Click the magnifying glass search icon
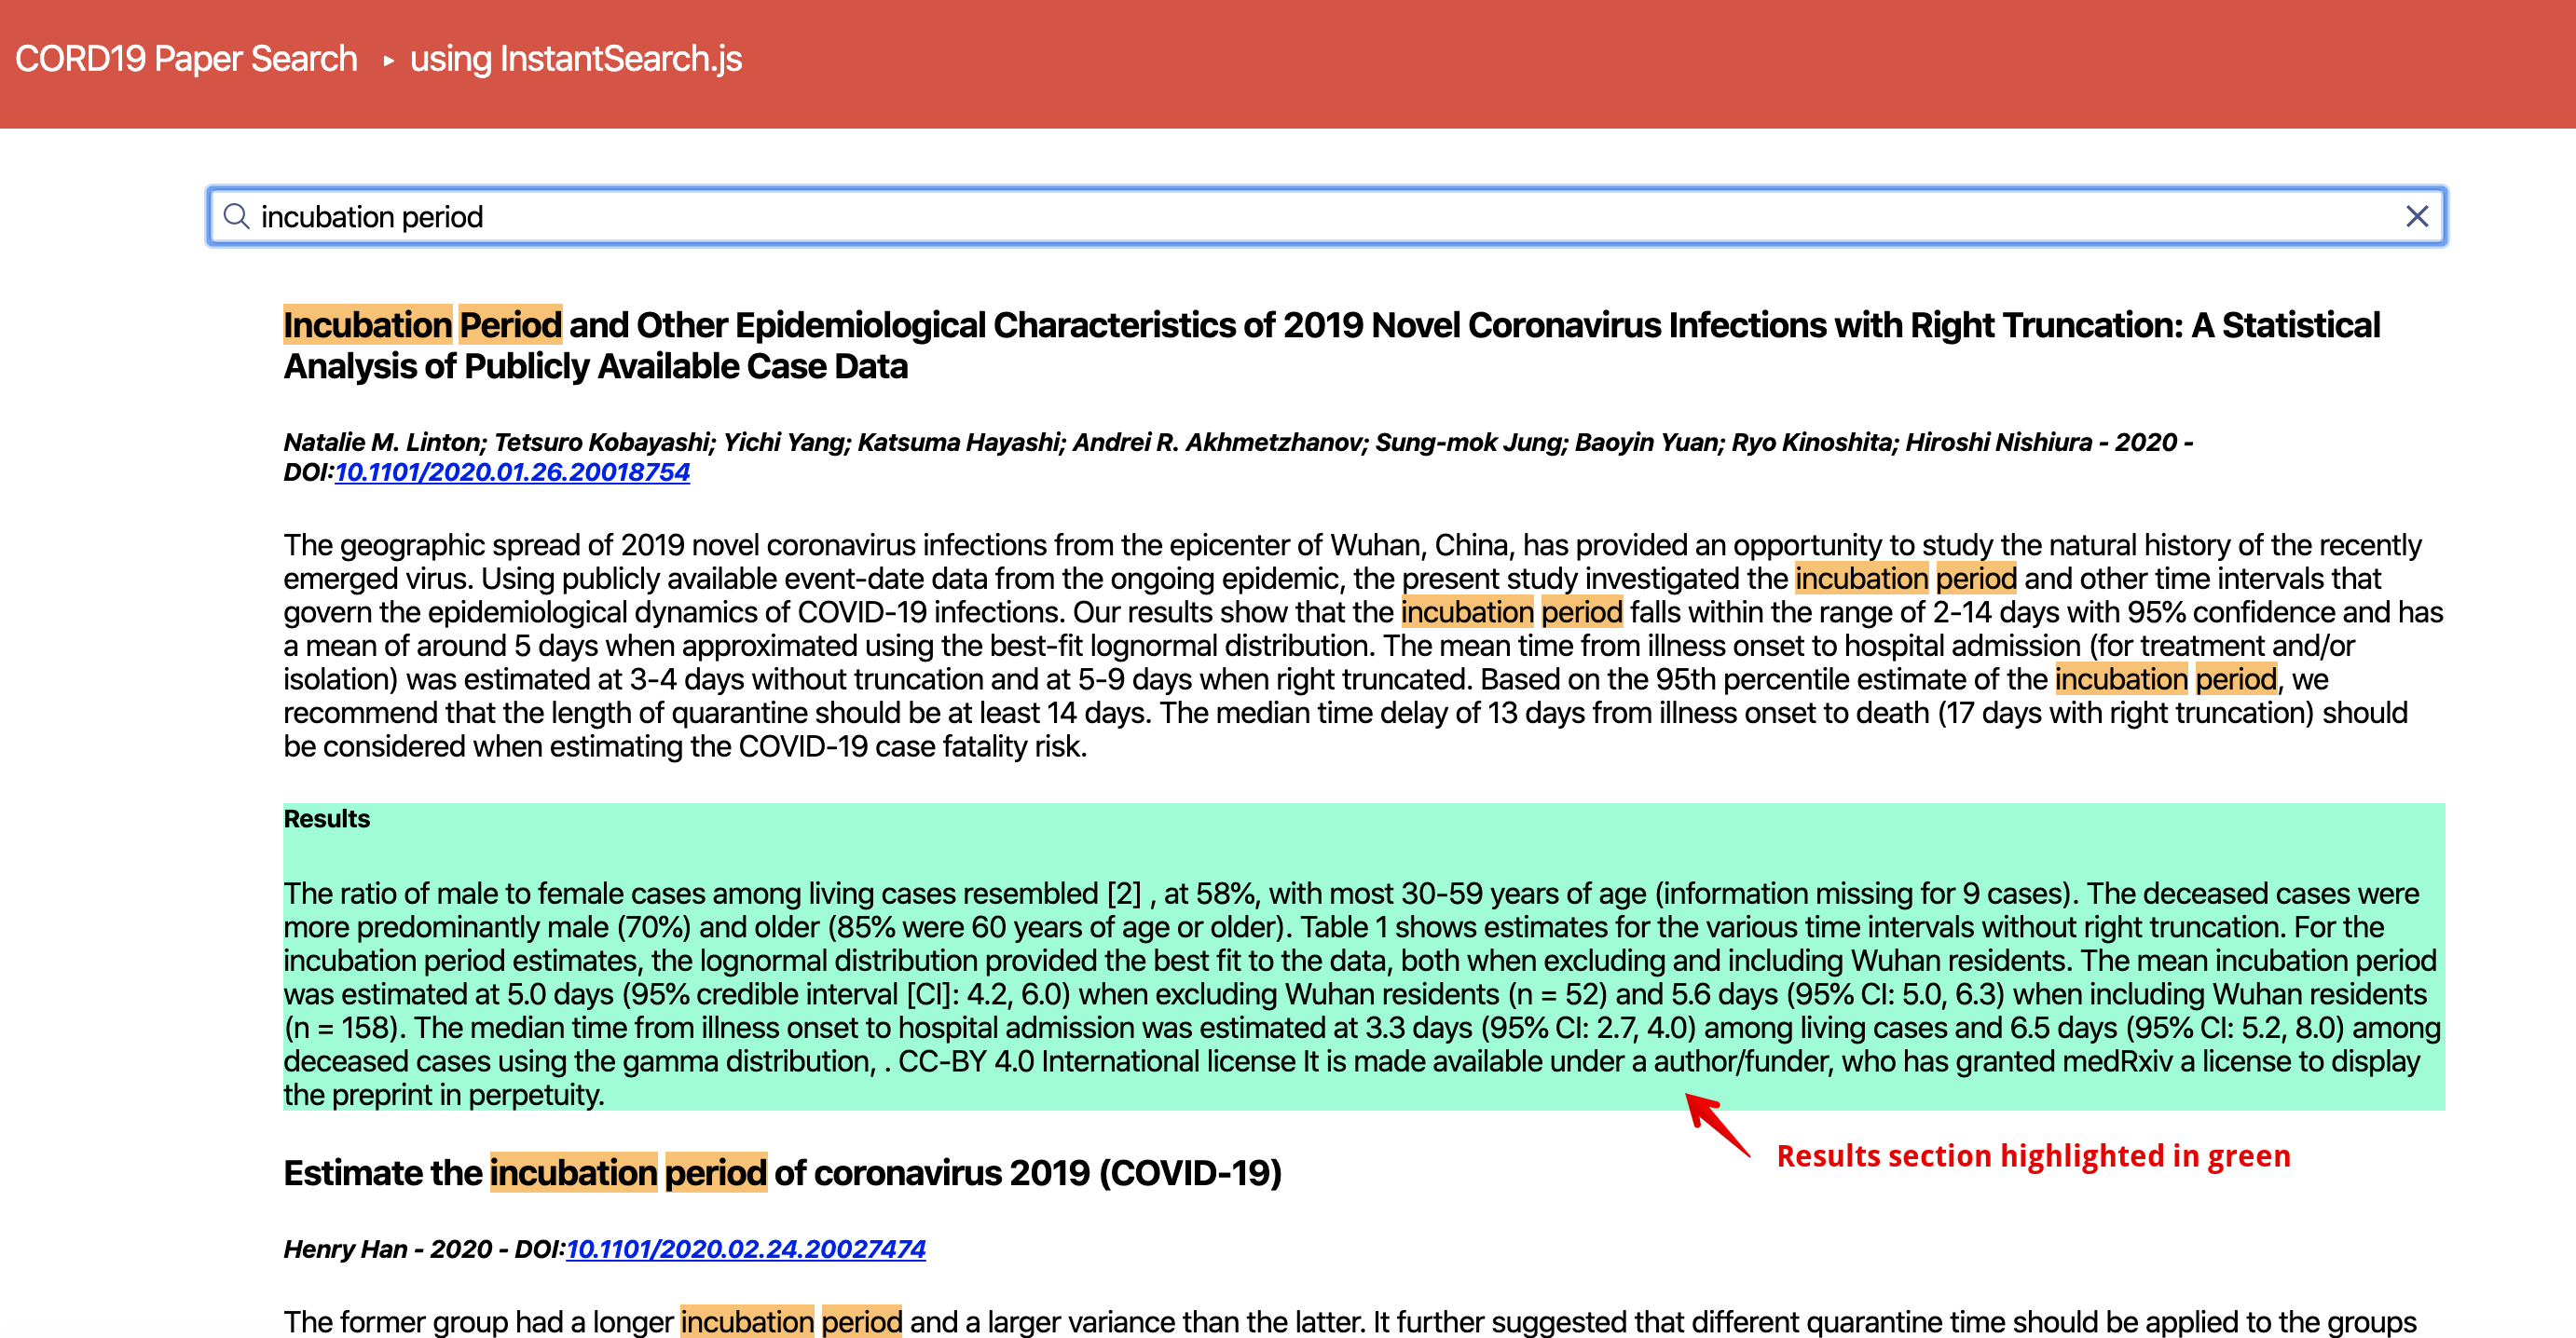 (236, 216)
